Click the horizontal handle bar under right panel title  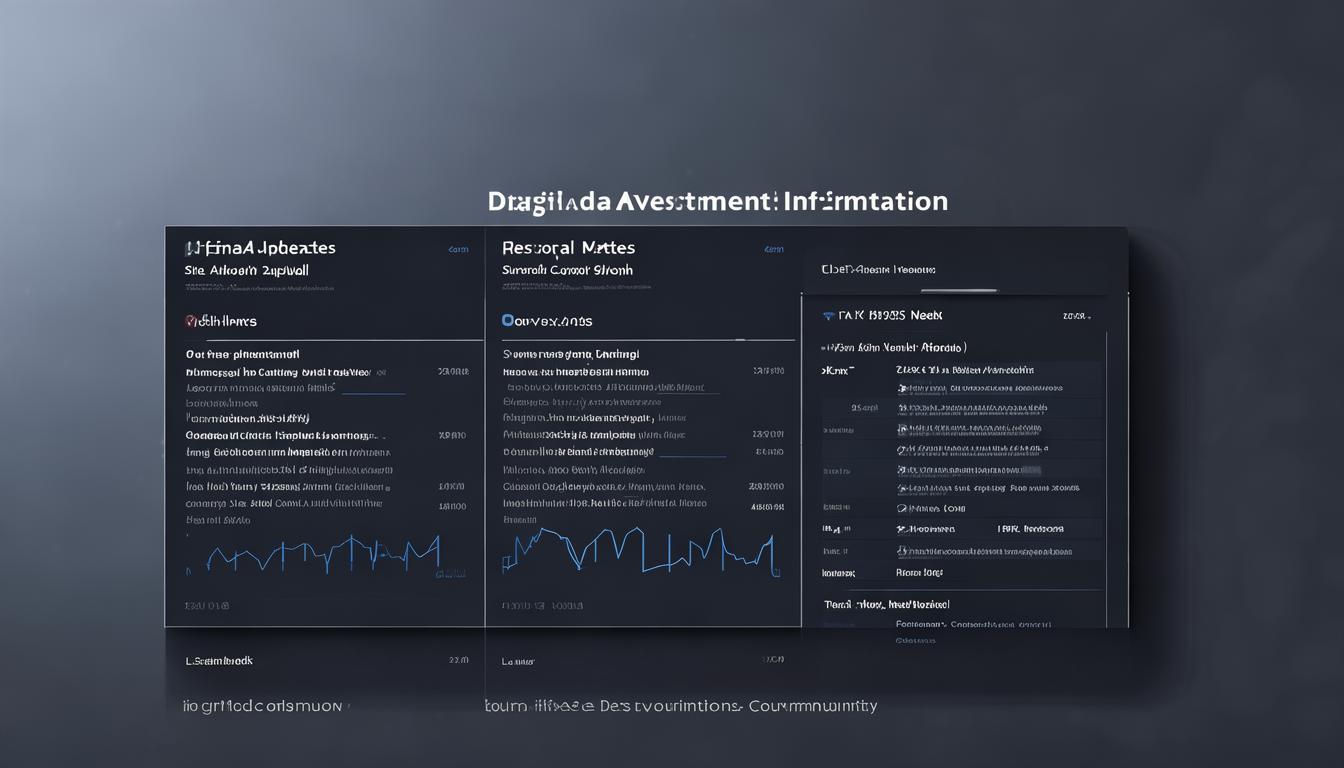(x=958, y=291)
